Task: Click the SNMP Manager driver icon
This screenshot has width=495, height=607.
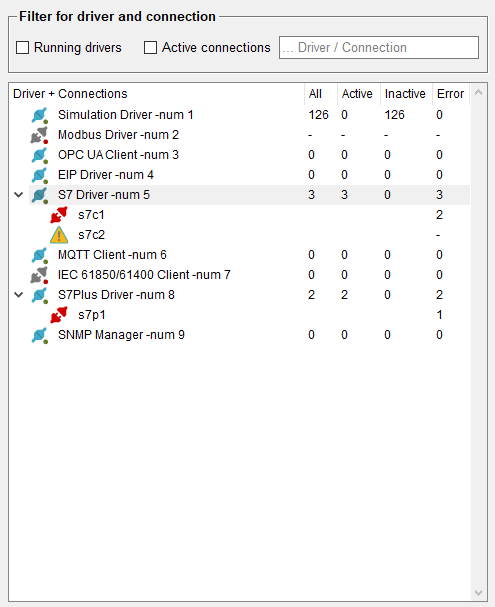Action: (39, 335)
